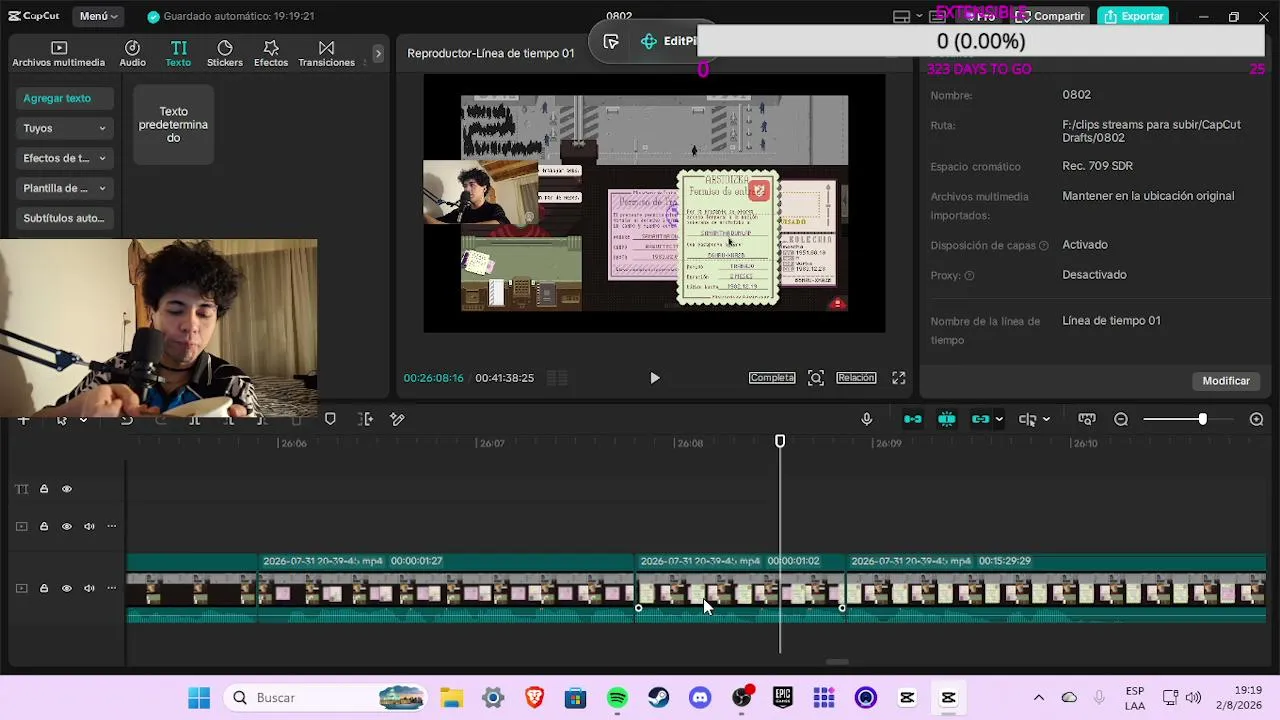Set preview quality via Completa
The height and width of the screenshot is (720, 1280).
(x=772, y=378)
